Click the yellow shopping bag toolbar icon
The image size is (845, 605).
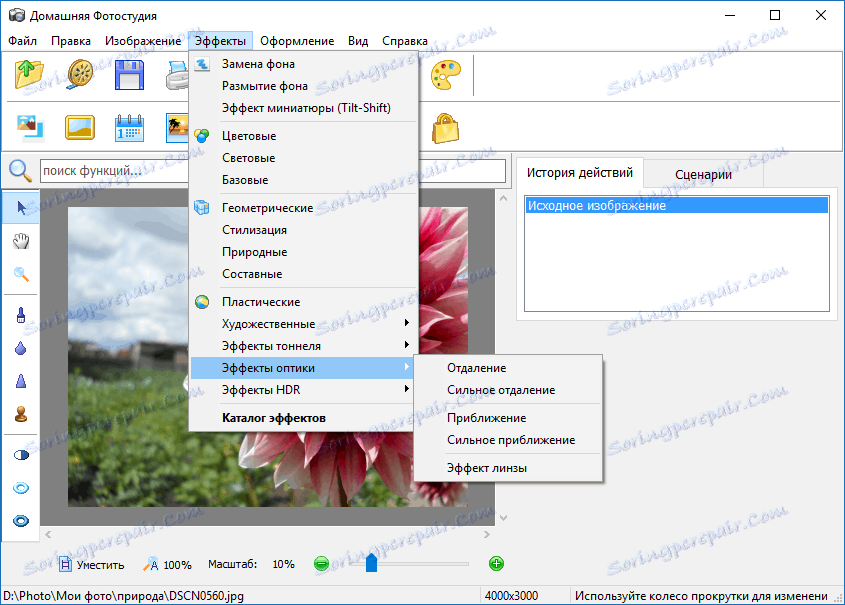446,127
